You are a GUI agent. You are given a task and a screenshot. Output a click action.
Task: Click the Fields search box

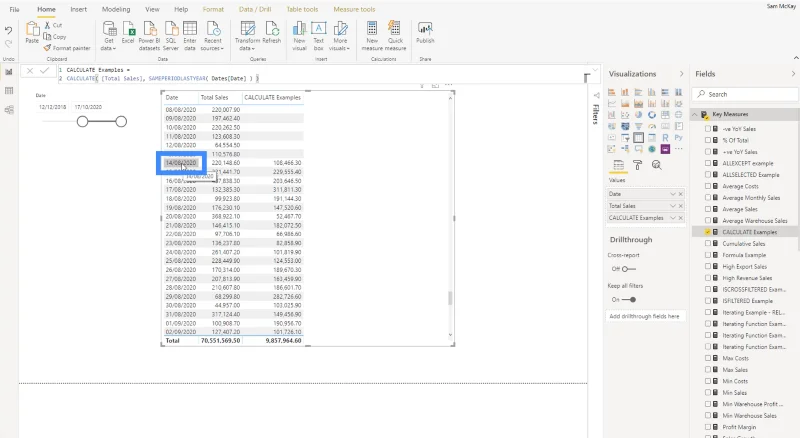[x=744, y=94]
